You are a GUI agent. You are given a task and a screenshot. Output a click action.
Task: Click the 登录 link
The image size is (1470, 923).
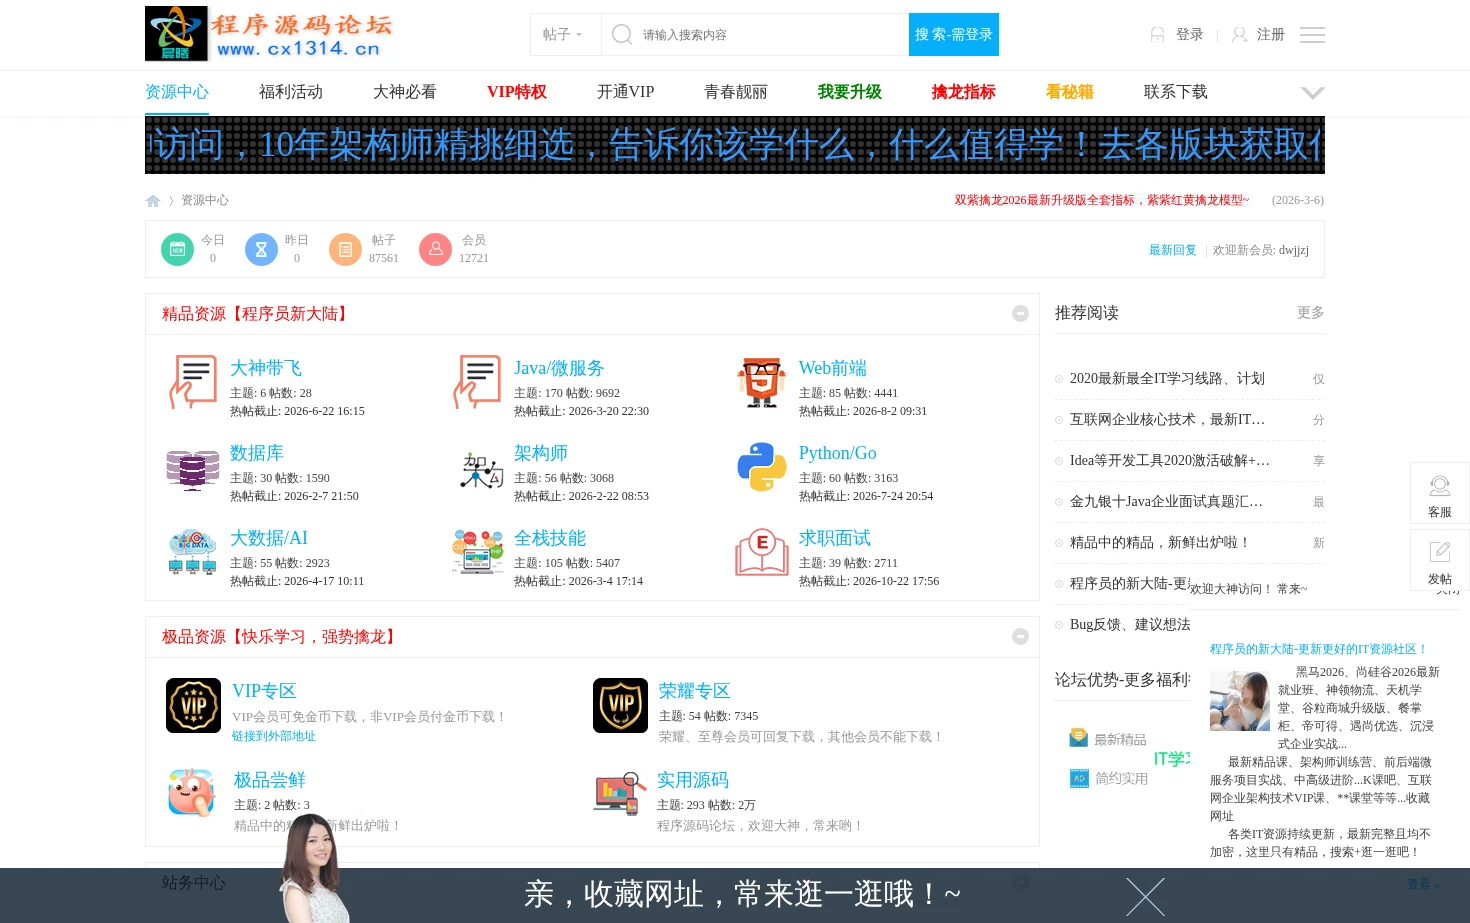(1189, 34)
